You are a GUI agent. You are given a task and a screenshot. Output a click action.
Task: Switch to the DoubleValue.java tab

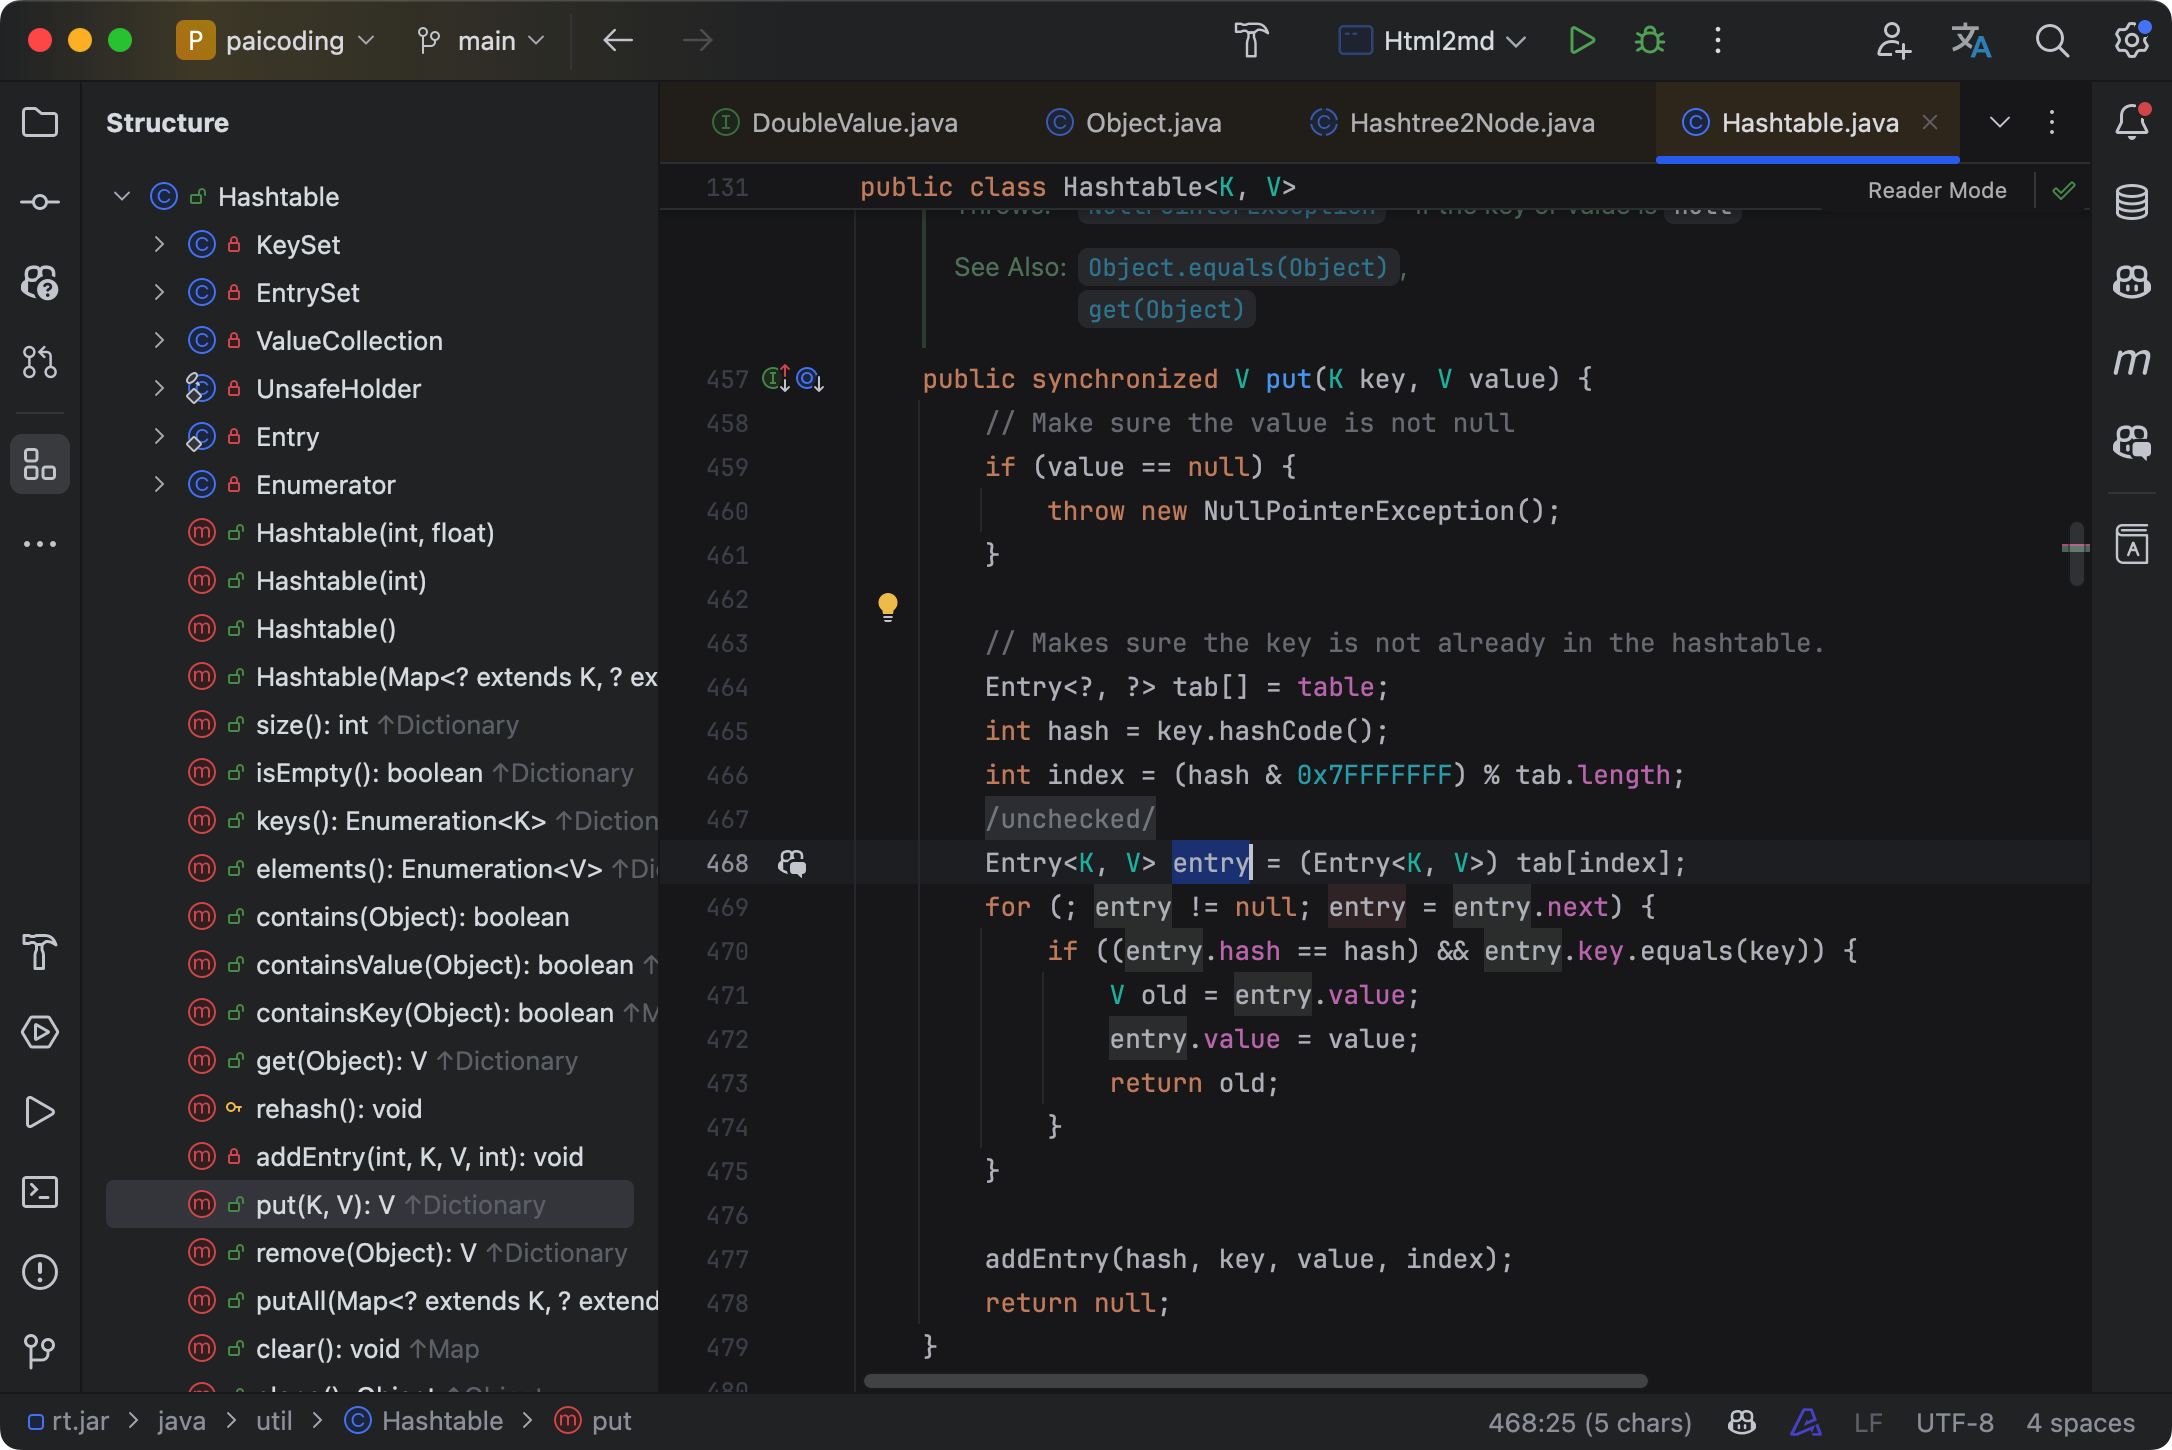(855, 122)
